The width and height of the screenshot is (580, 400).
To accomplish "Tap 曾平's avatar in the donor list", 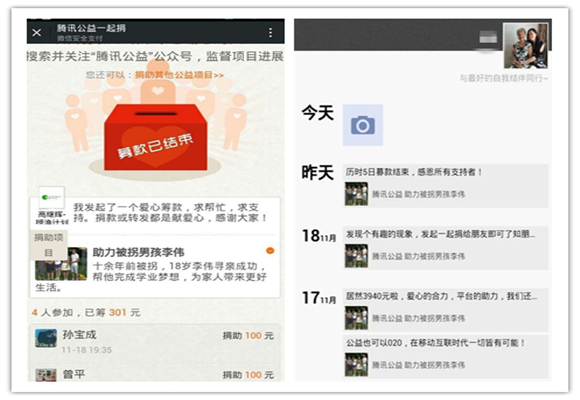I will point(46,375).
